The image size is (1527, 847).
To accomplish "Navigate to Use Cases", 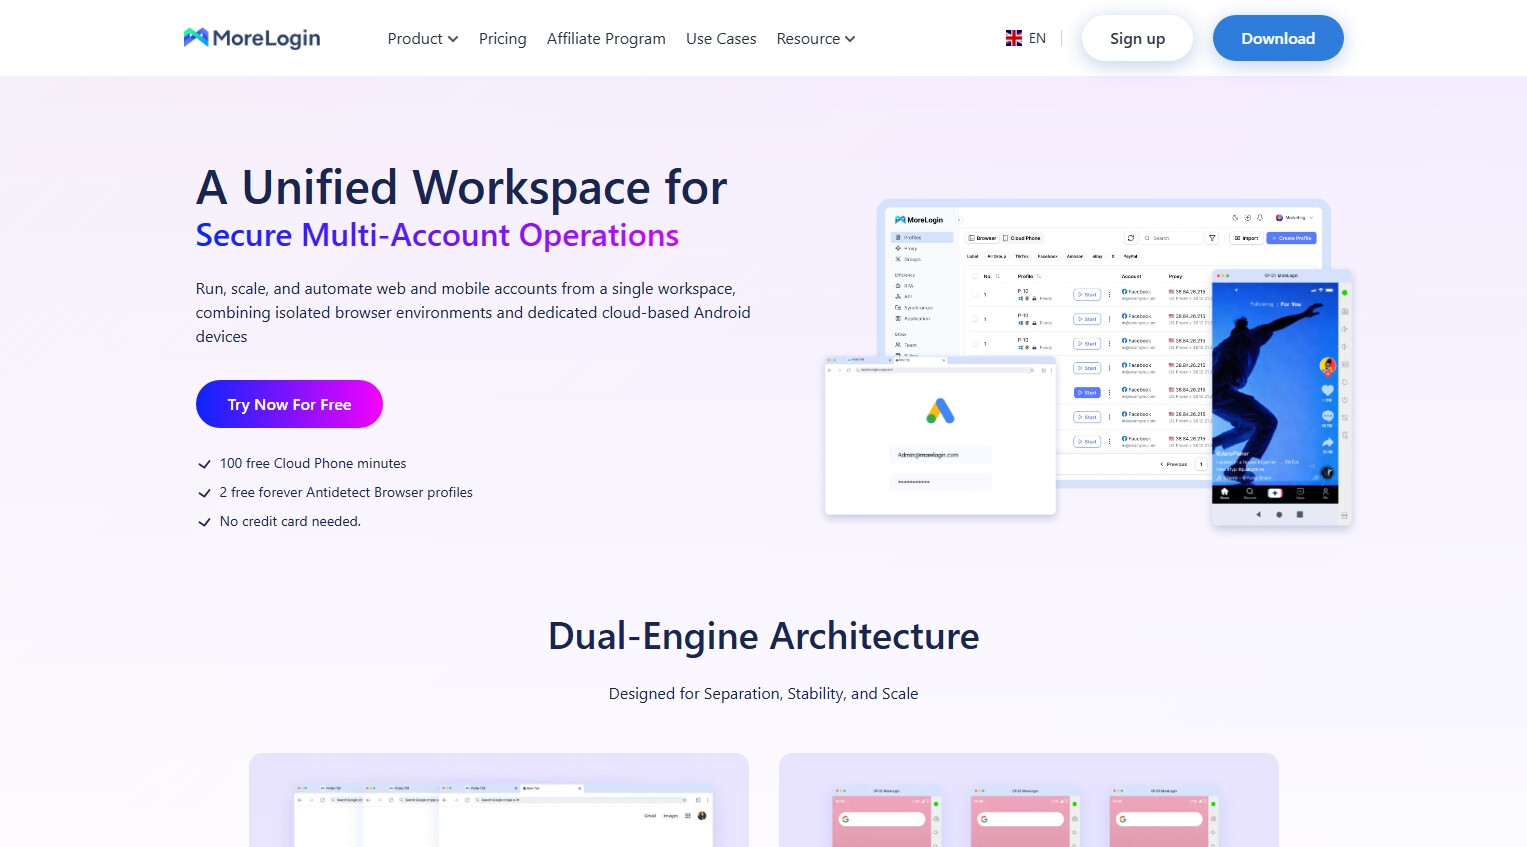I will (x=721, y=39).
